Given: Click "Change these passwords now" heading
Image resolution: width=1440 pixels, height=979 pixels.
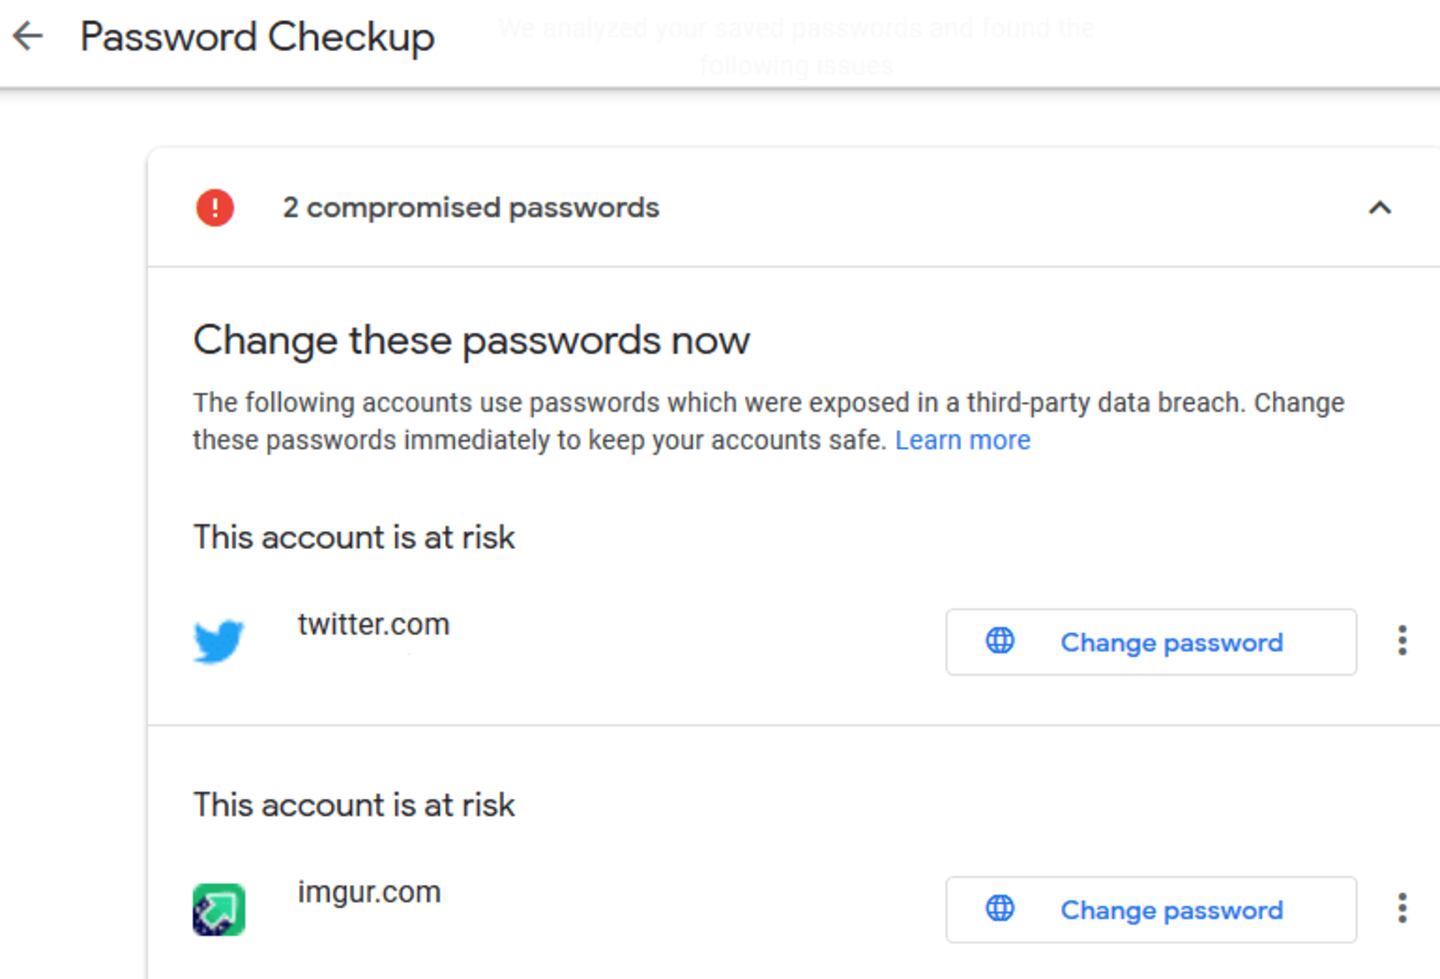Looking at the screenshot, I should tap(471, 341).
